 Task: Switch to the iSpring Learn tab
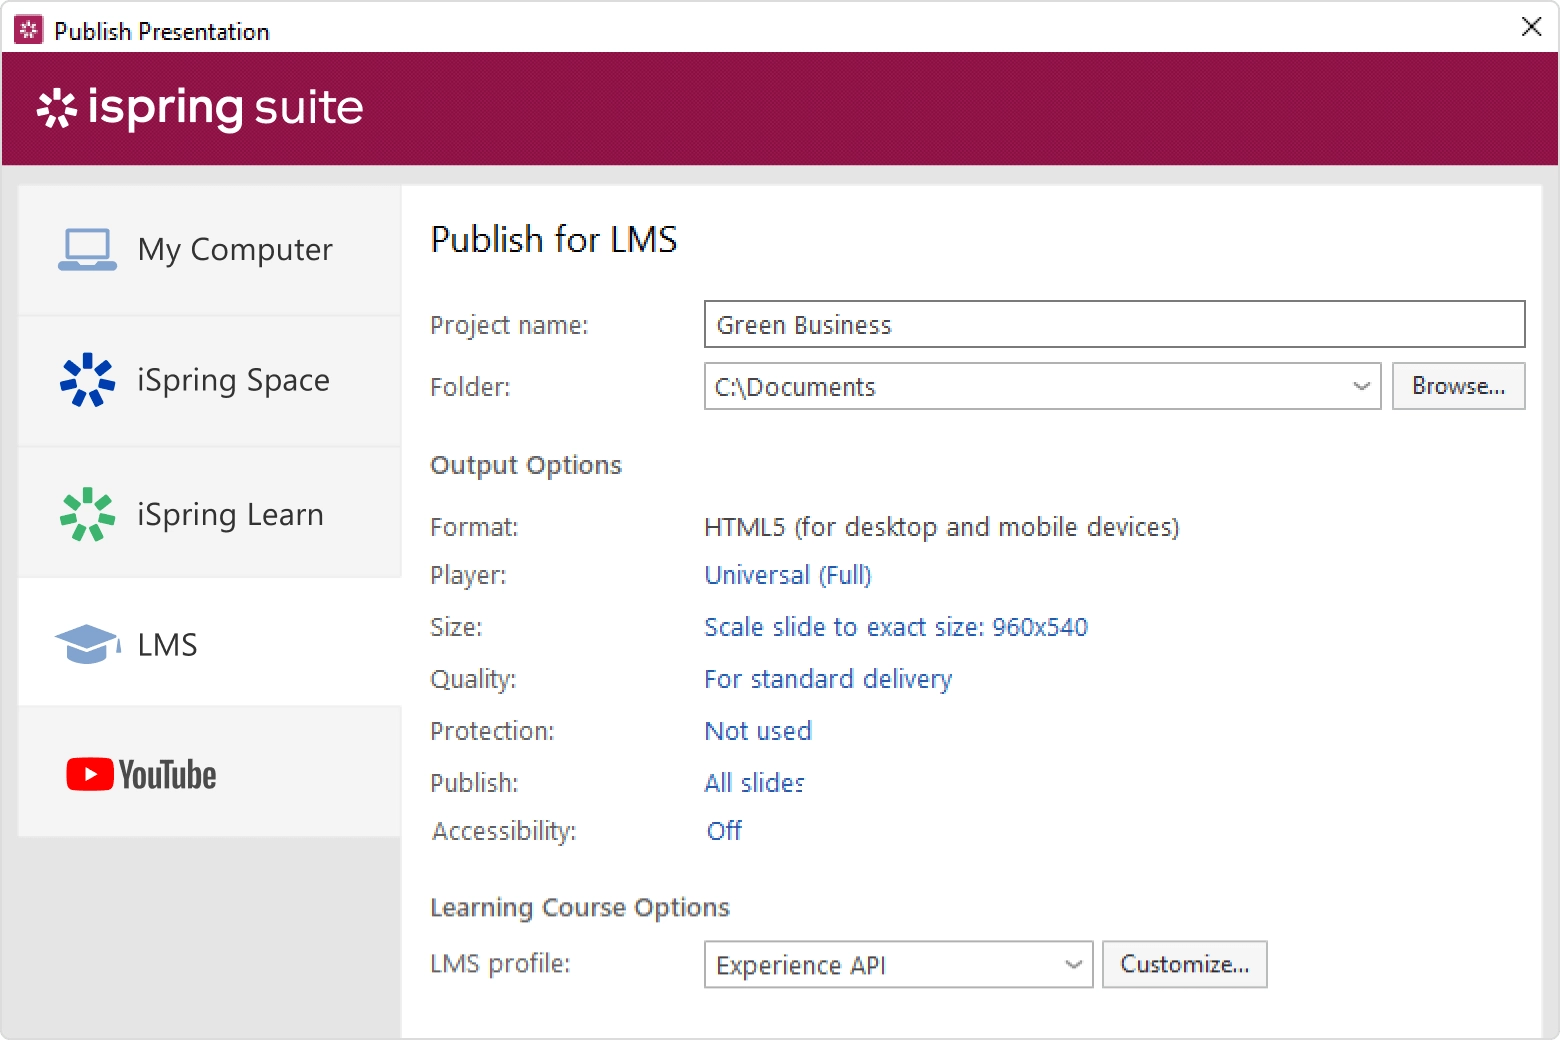tap(210, 513)
